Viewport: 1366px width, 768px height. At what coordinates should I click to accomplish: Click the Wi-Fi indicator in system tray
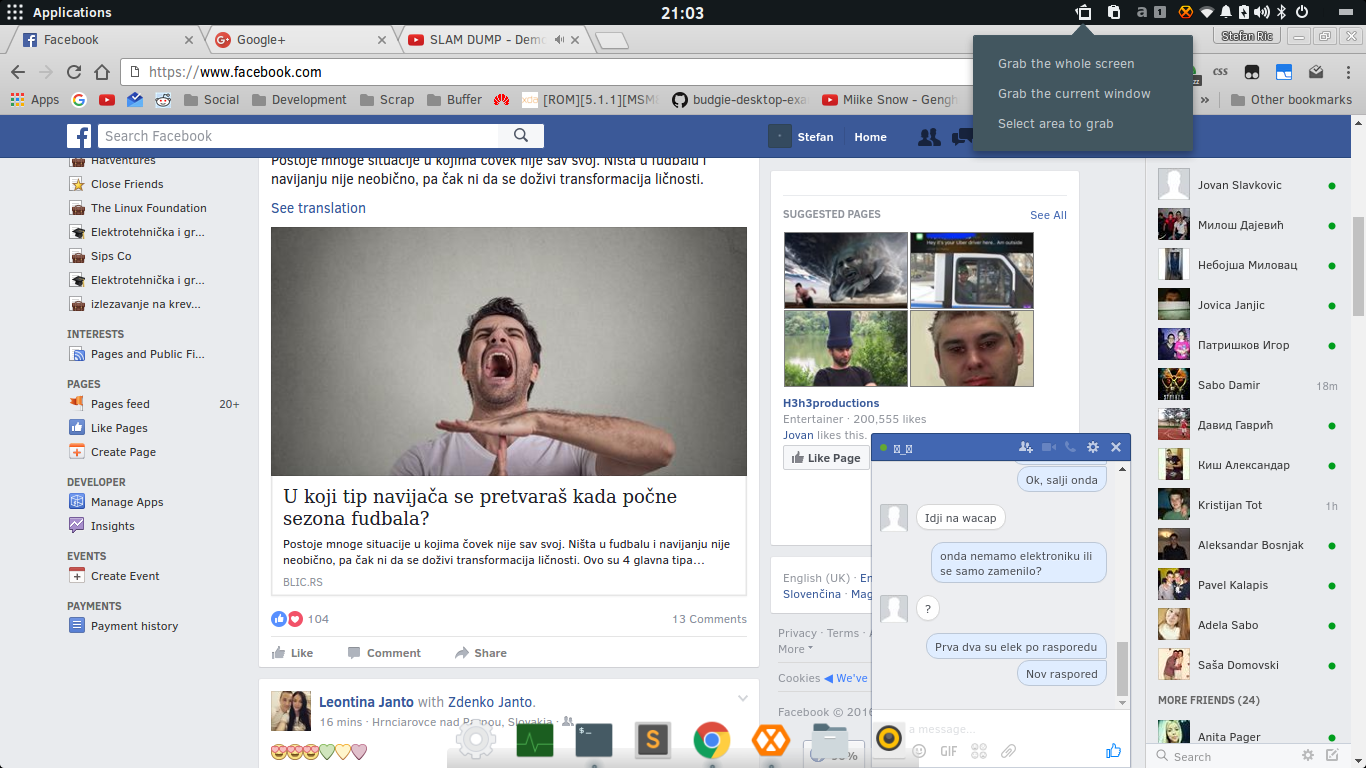(x=1207, y=13)
